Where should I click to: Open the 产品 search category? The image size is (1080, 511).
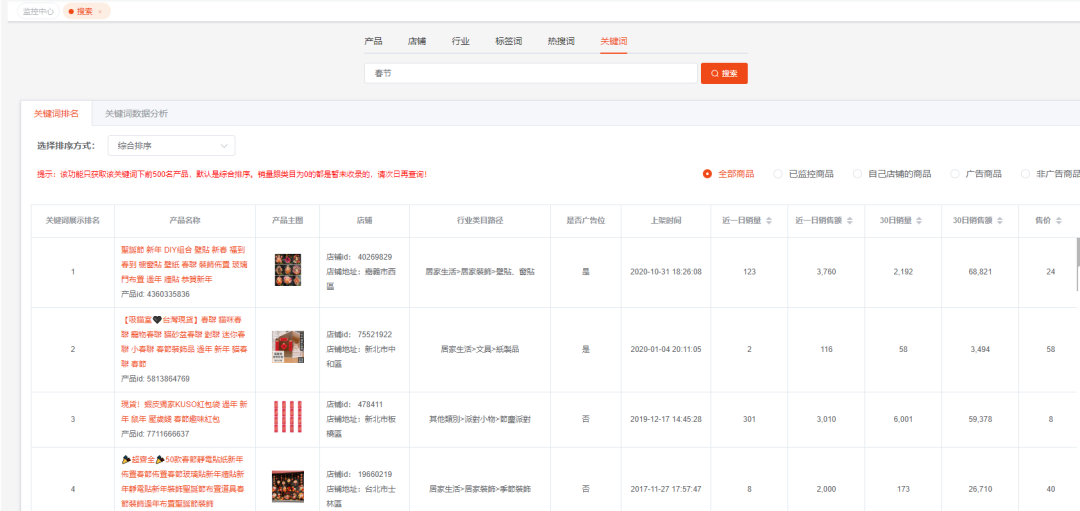[x=373, y=41]
